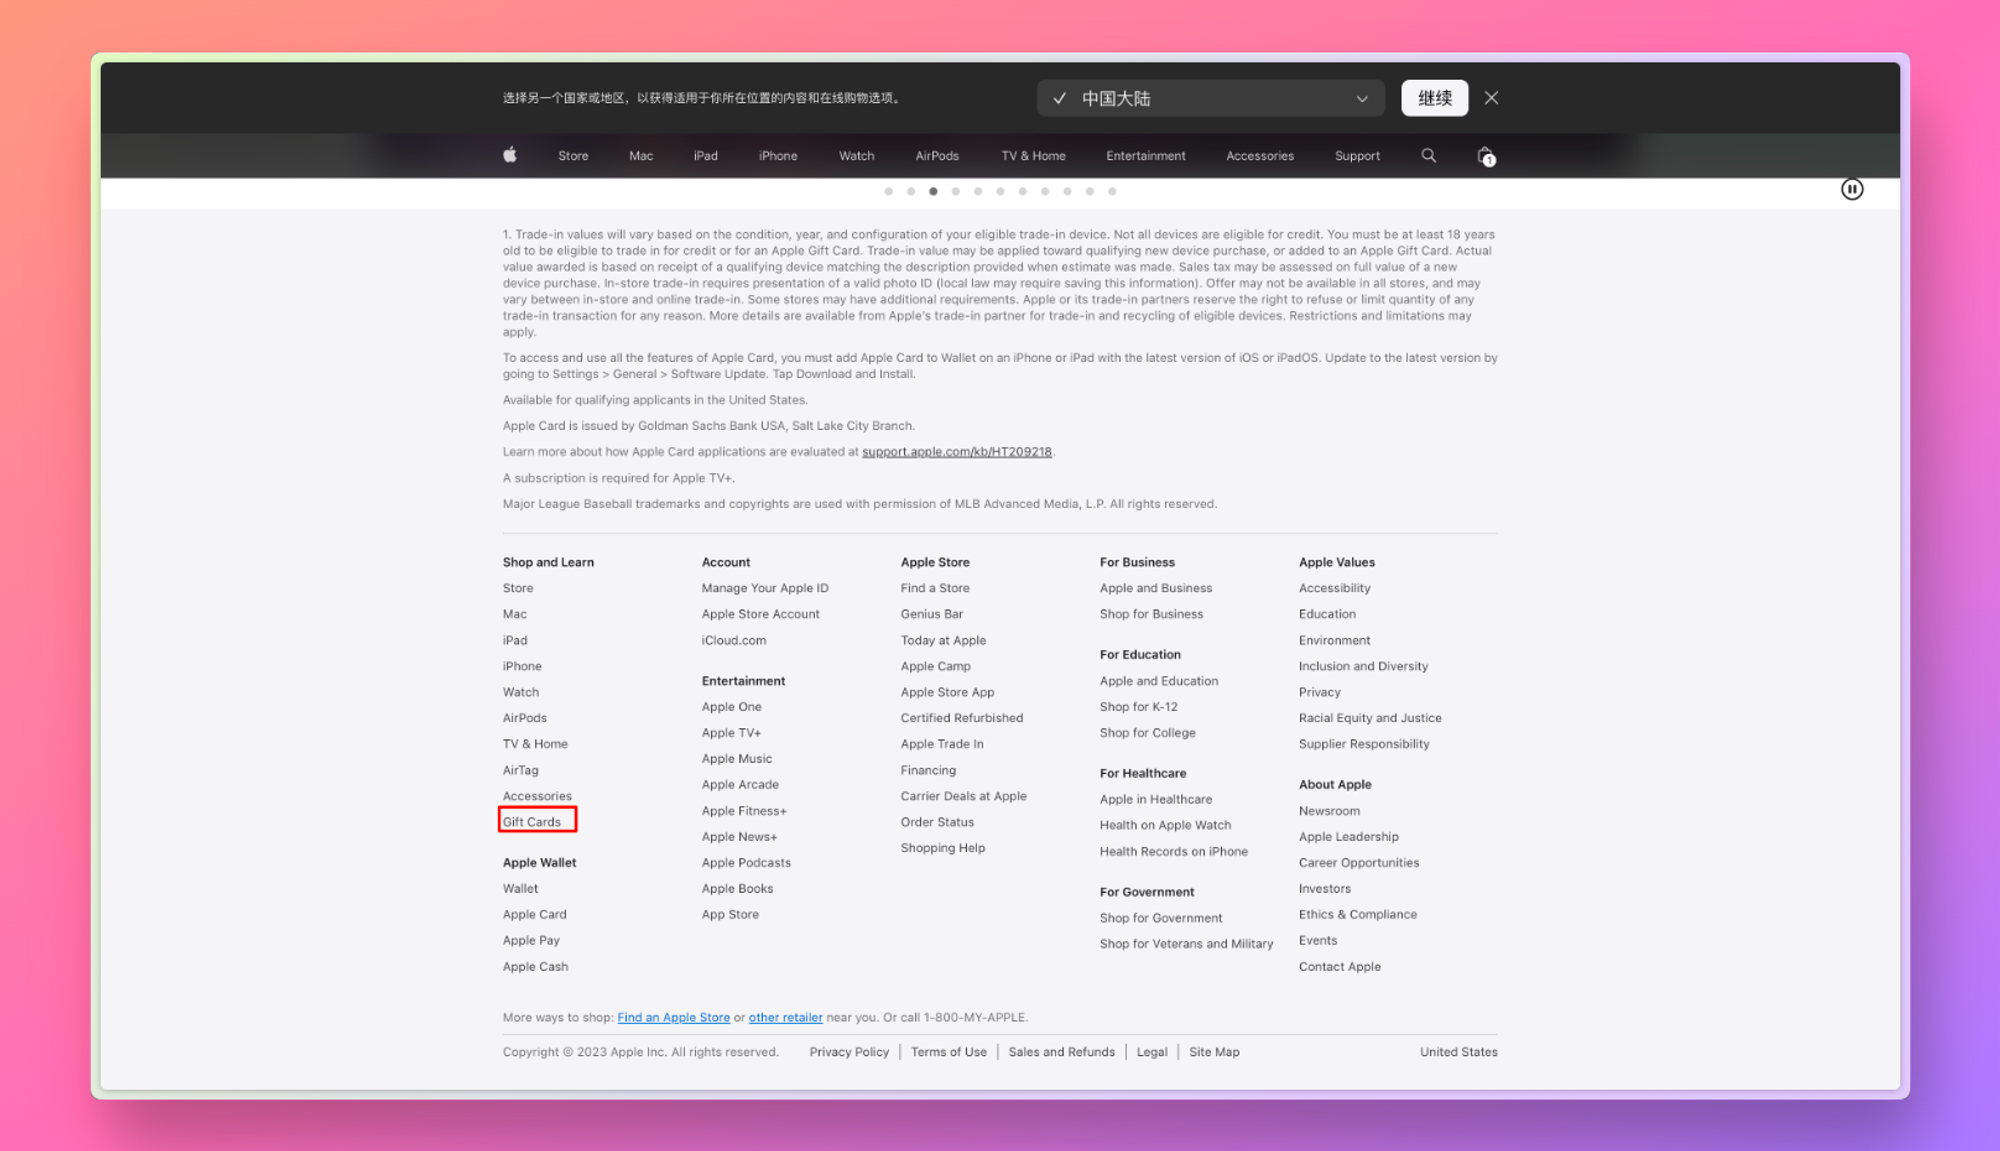Open Career Opportunities link
The image size is (2000, 1151).
[1359, 862]
